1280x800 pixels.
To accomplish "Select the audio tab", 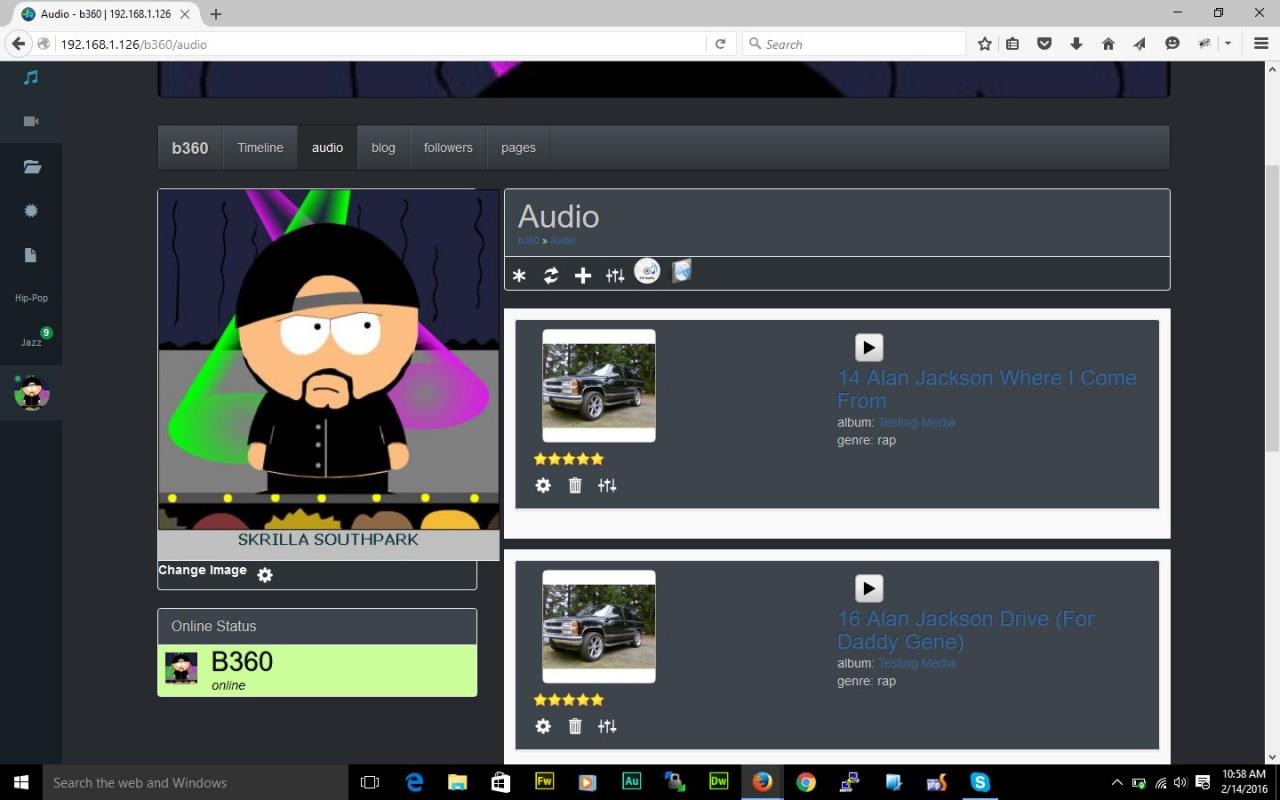I will [327, 148].
